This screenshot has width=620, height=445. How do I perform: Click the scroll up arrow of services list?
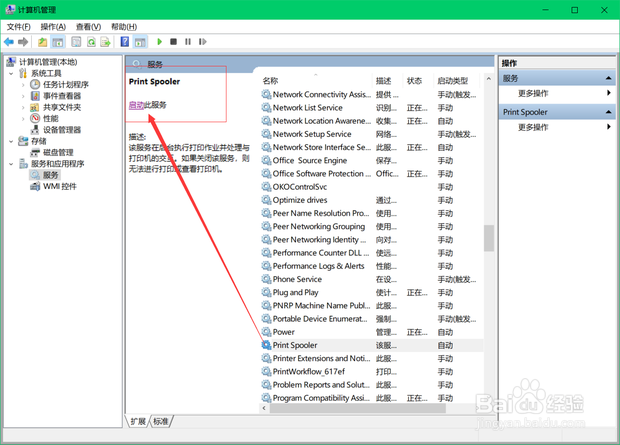coord(489,79)
